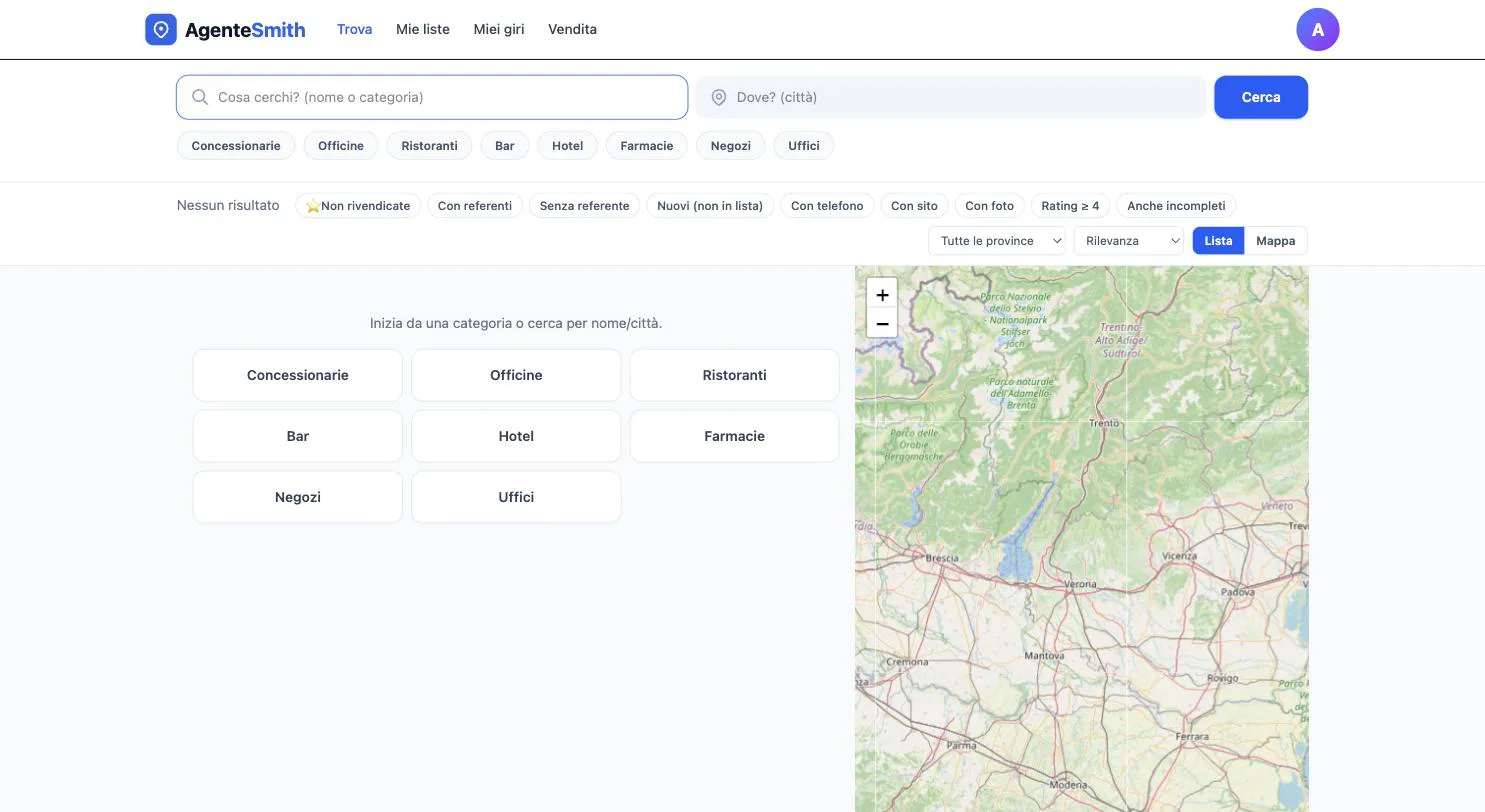
Task: Click the Concessionarie quick chip below search
Action: [236, 146]
